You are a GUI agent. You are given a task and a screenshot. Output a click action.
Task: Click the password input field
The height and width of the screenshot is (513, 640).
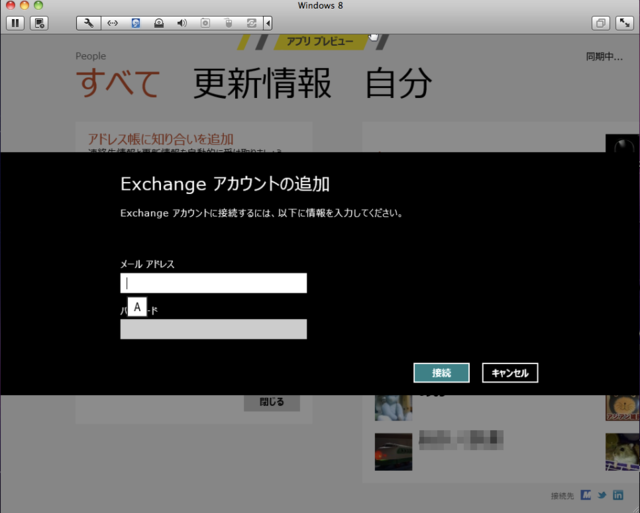coord(213,329)
